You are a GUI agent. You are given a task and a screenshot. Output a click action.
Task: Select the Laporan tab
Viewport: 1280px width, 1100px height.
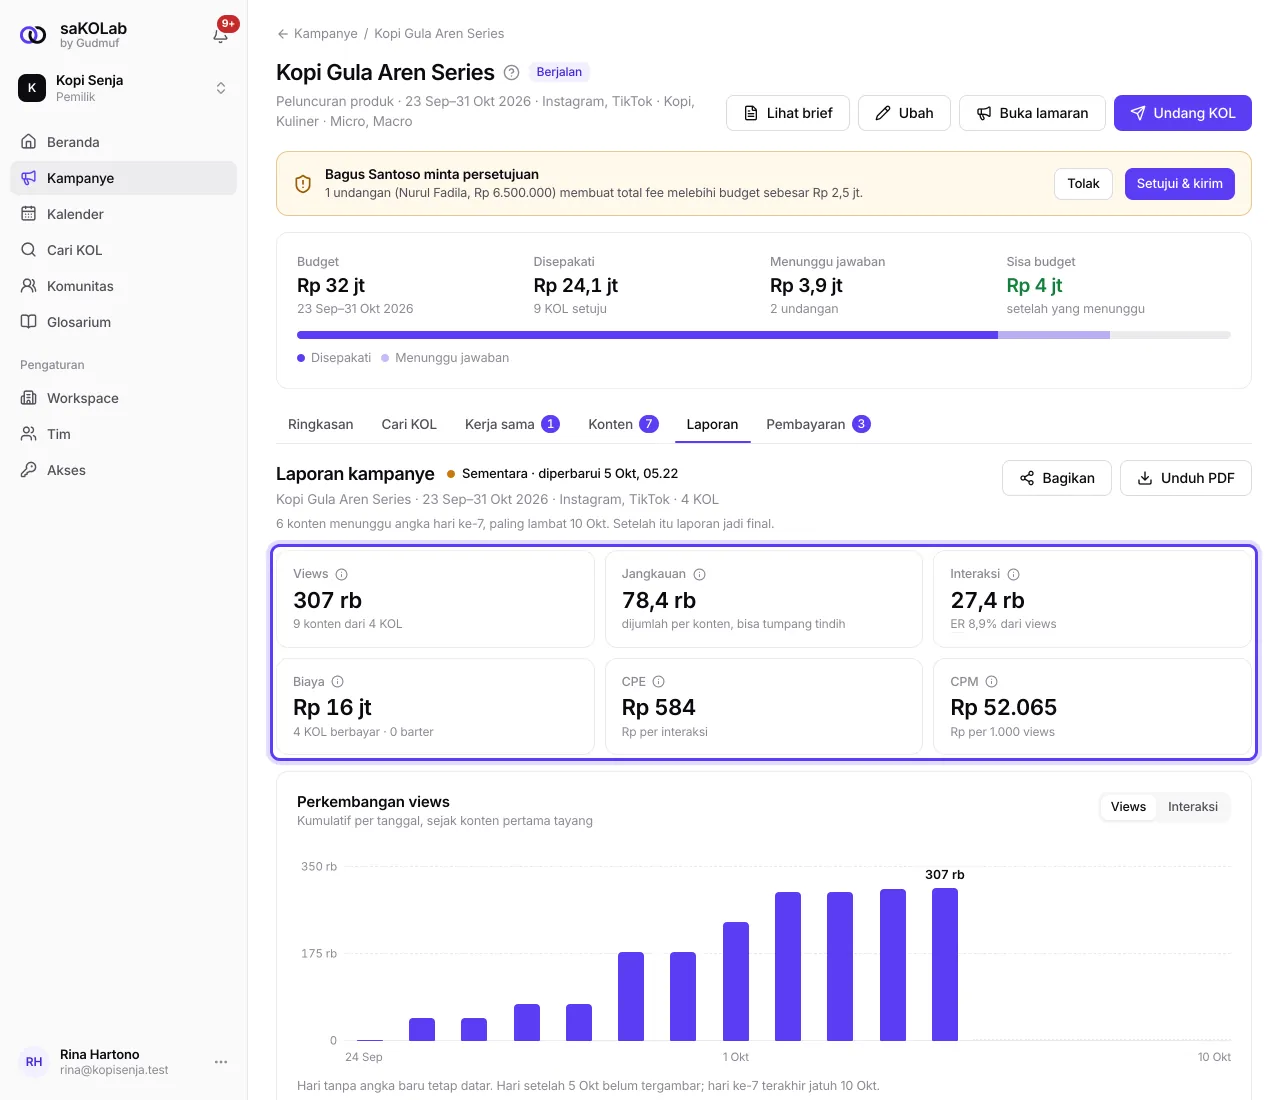712,425
